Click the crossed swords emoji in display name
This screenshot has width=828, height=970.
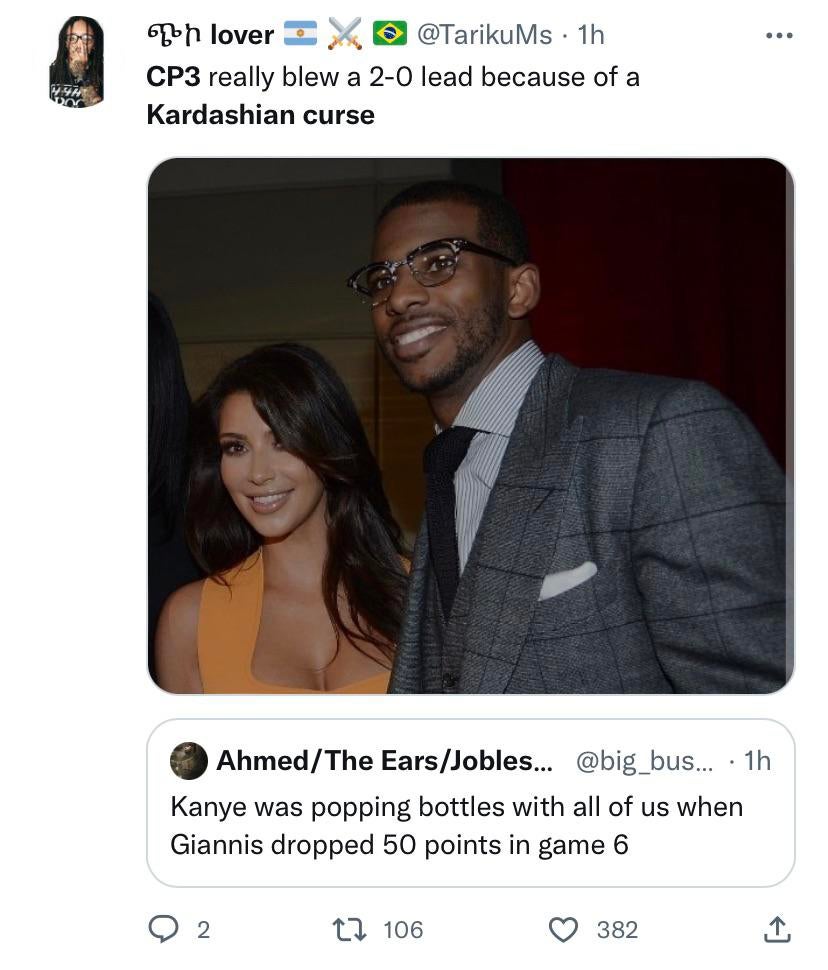point(345,34)
